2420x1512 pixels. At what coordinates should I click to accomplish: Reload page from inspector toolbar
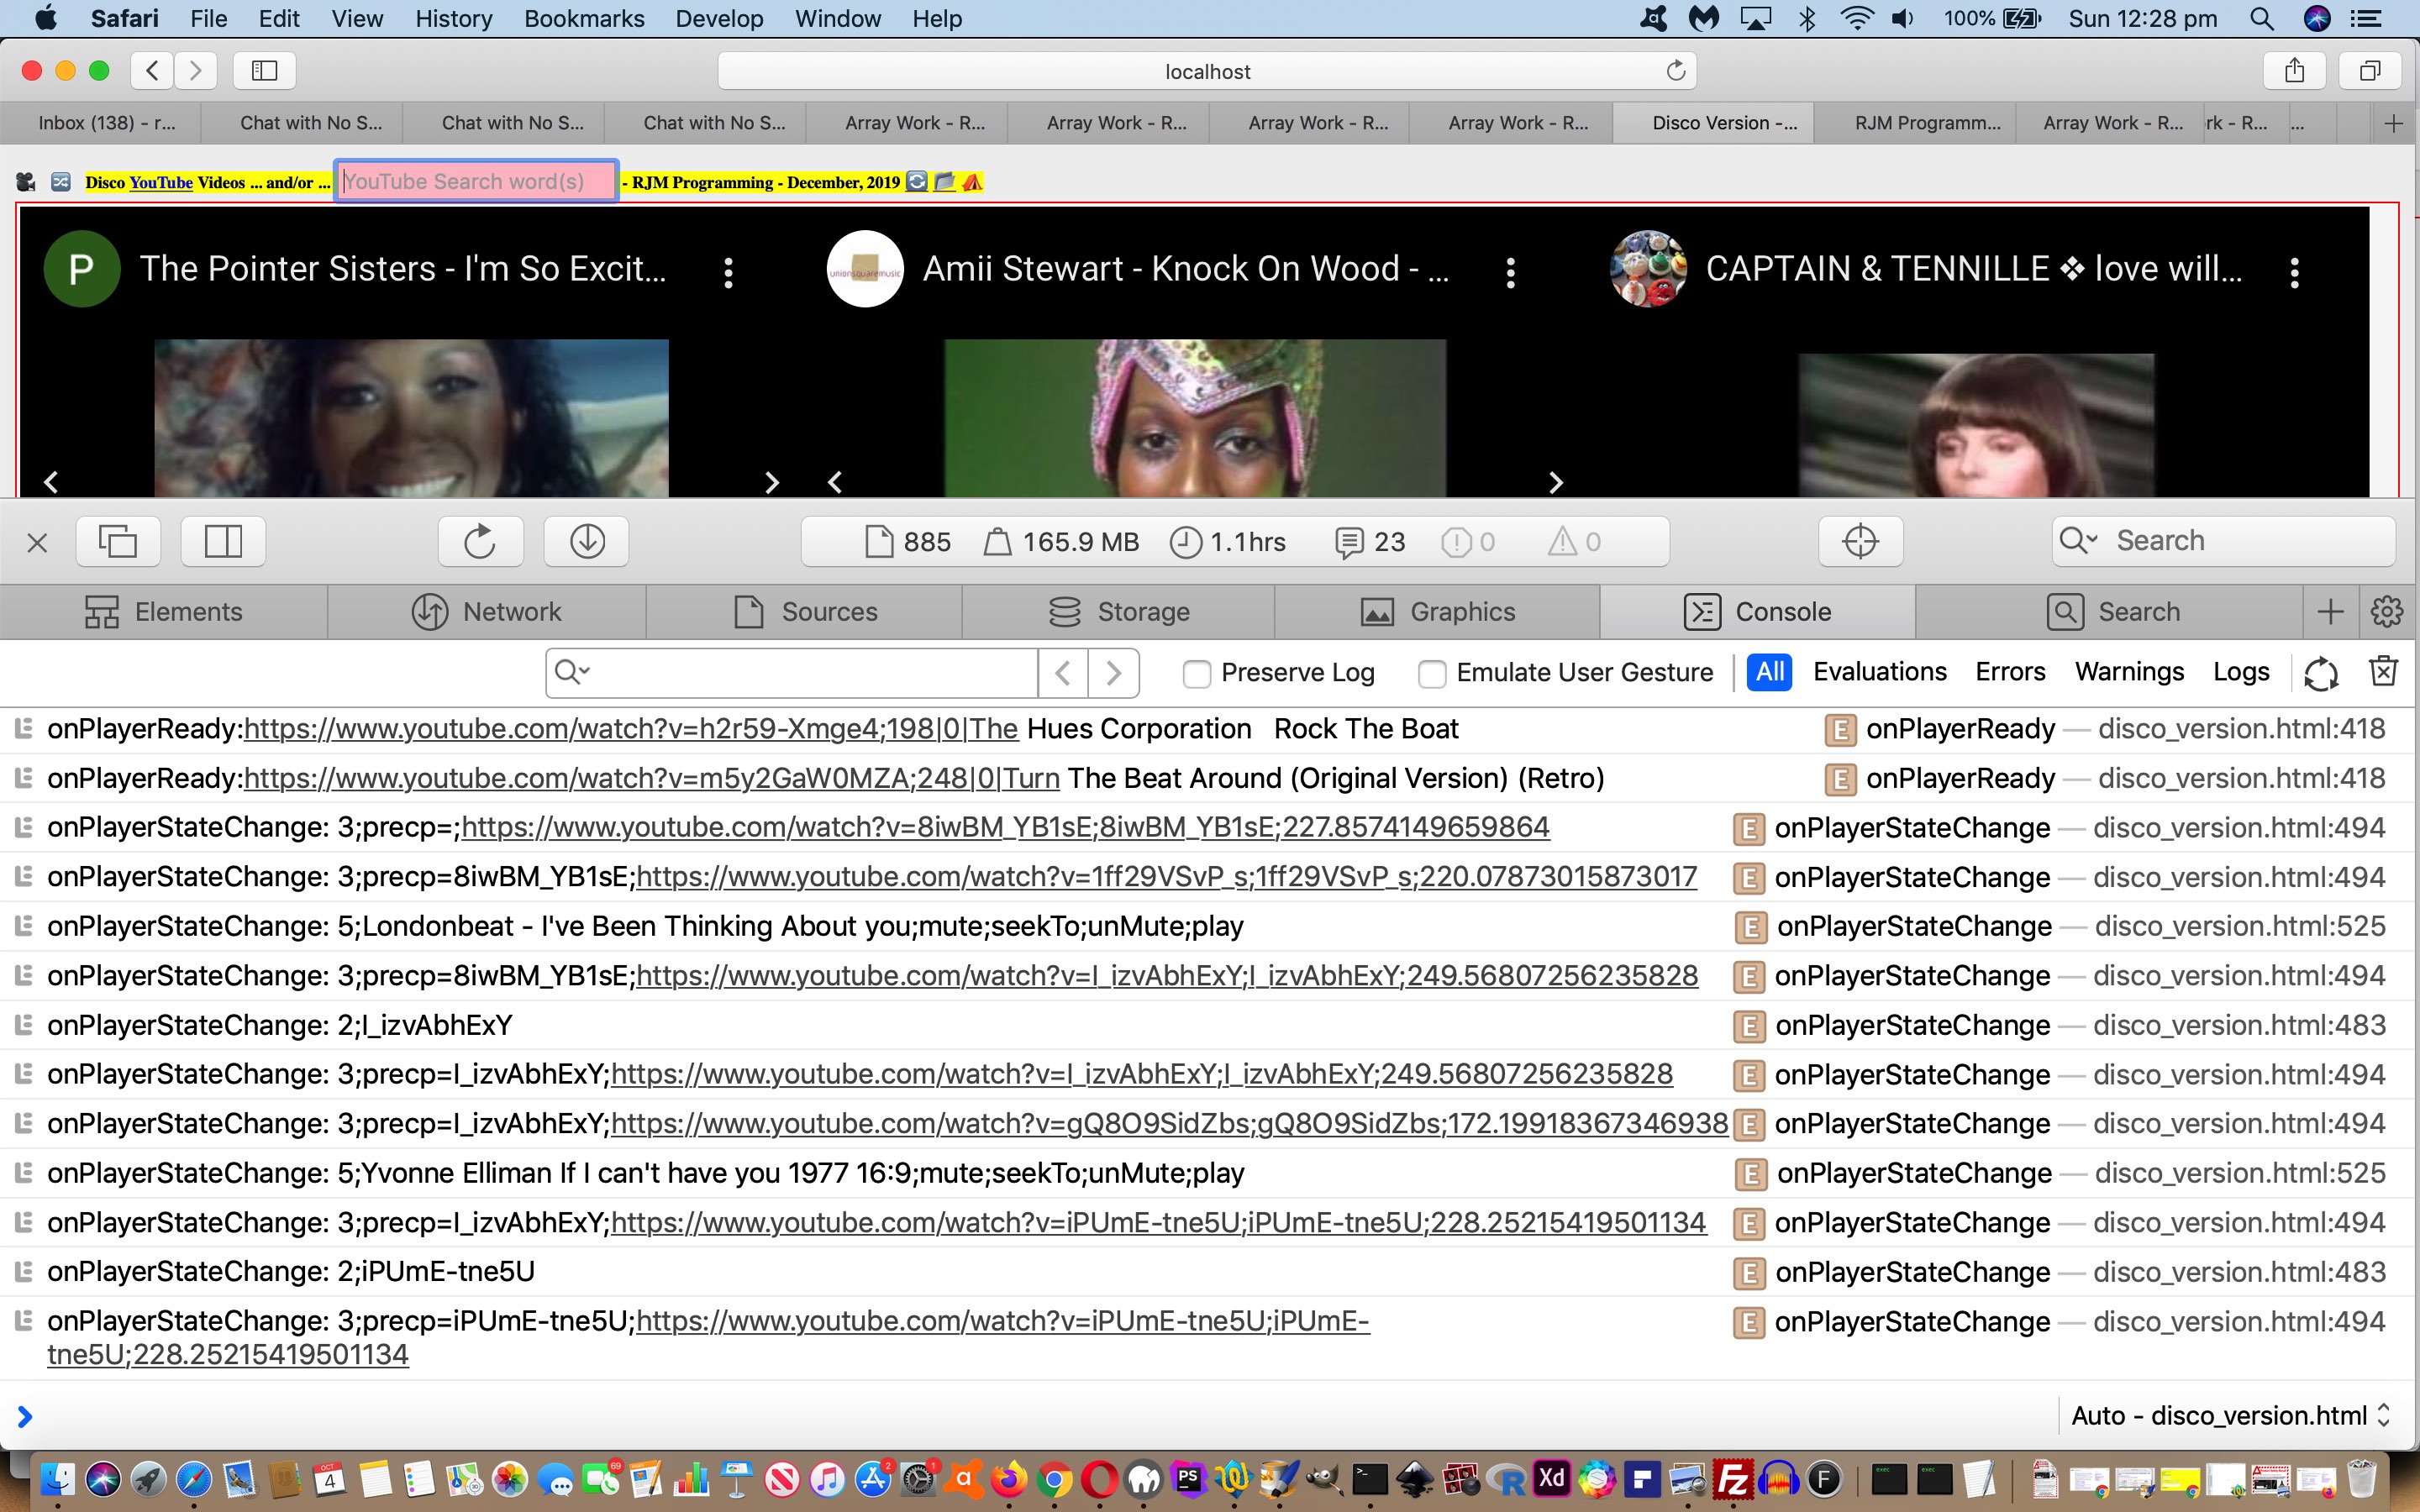pos(480,542)
